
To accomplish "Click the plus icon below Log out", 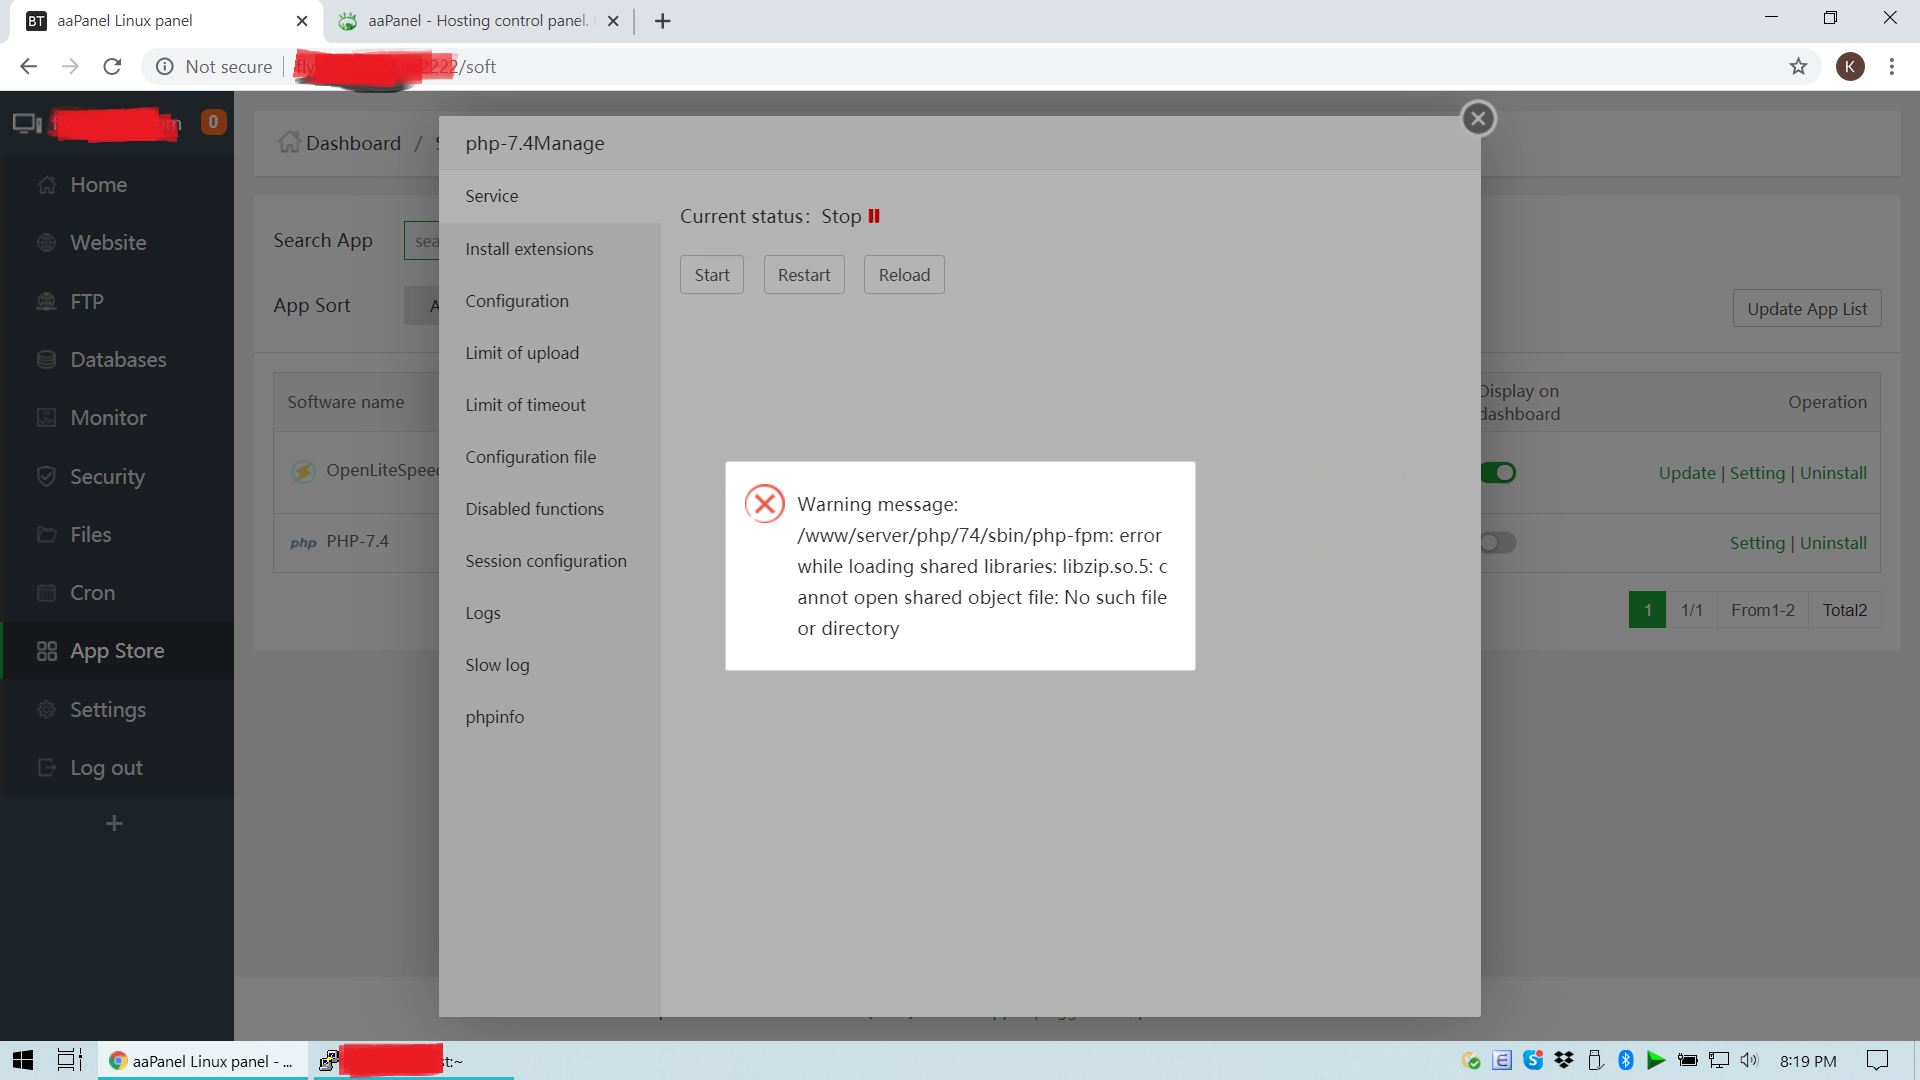I will (x=114, y=823).
